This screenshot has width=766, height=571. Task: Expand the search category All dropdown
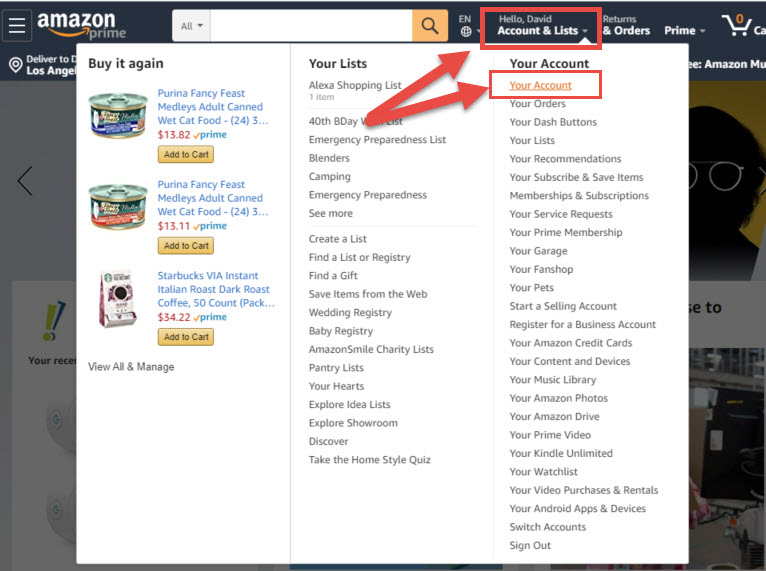pyautogui.click(x=192, y=25)
